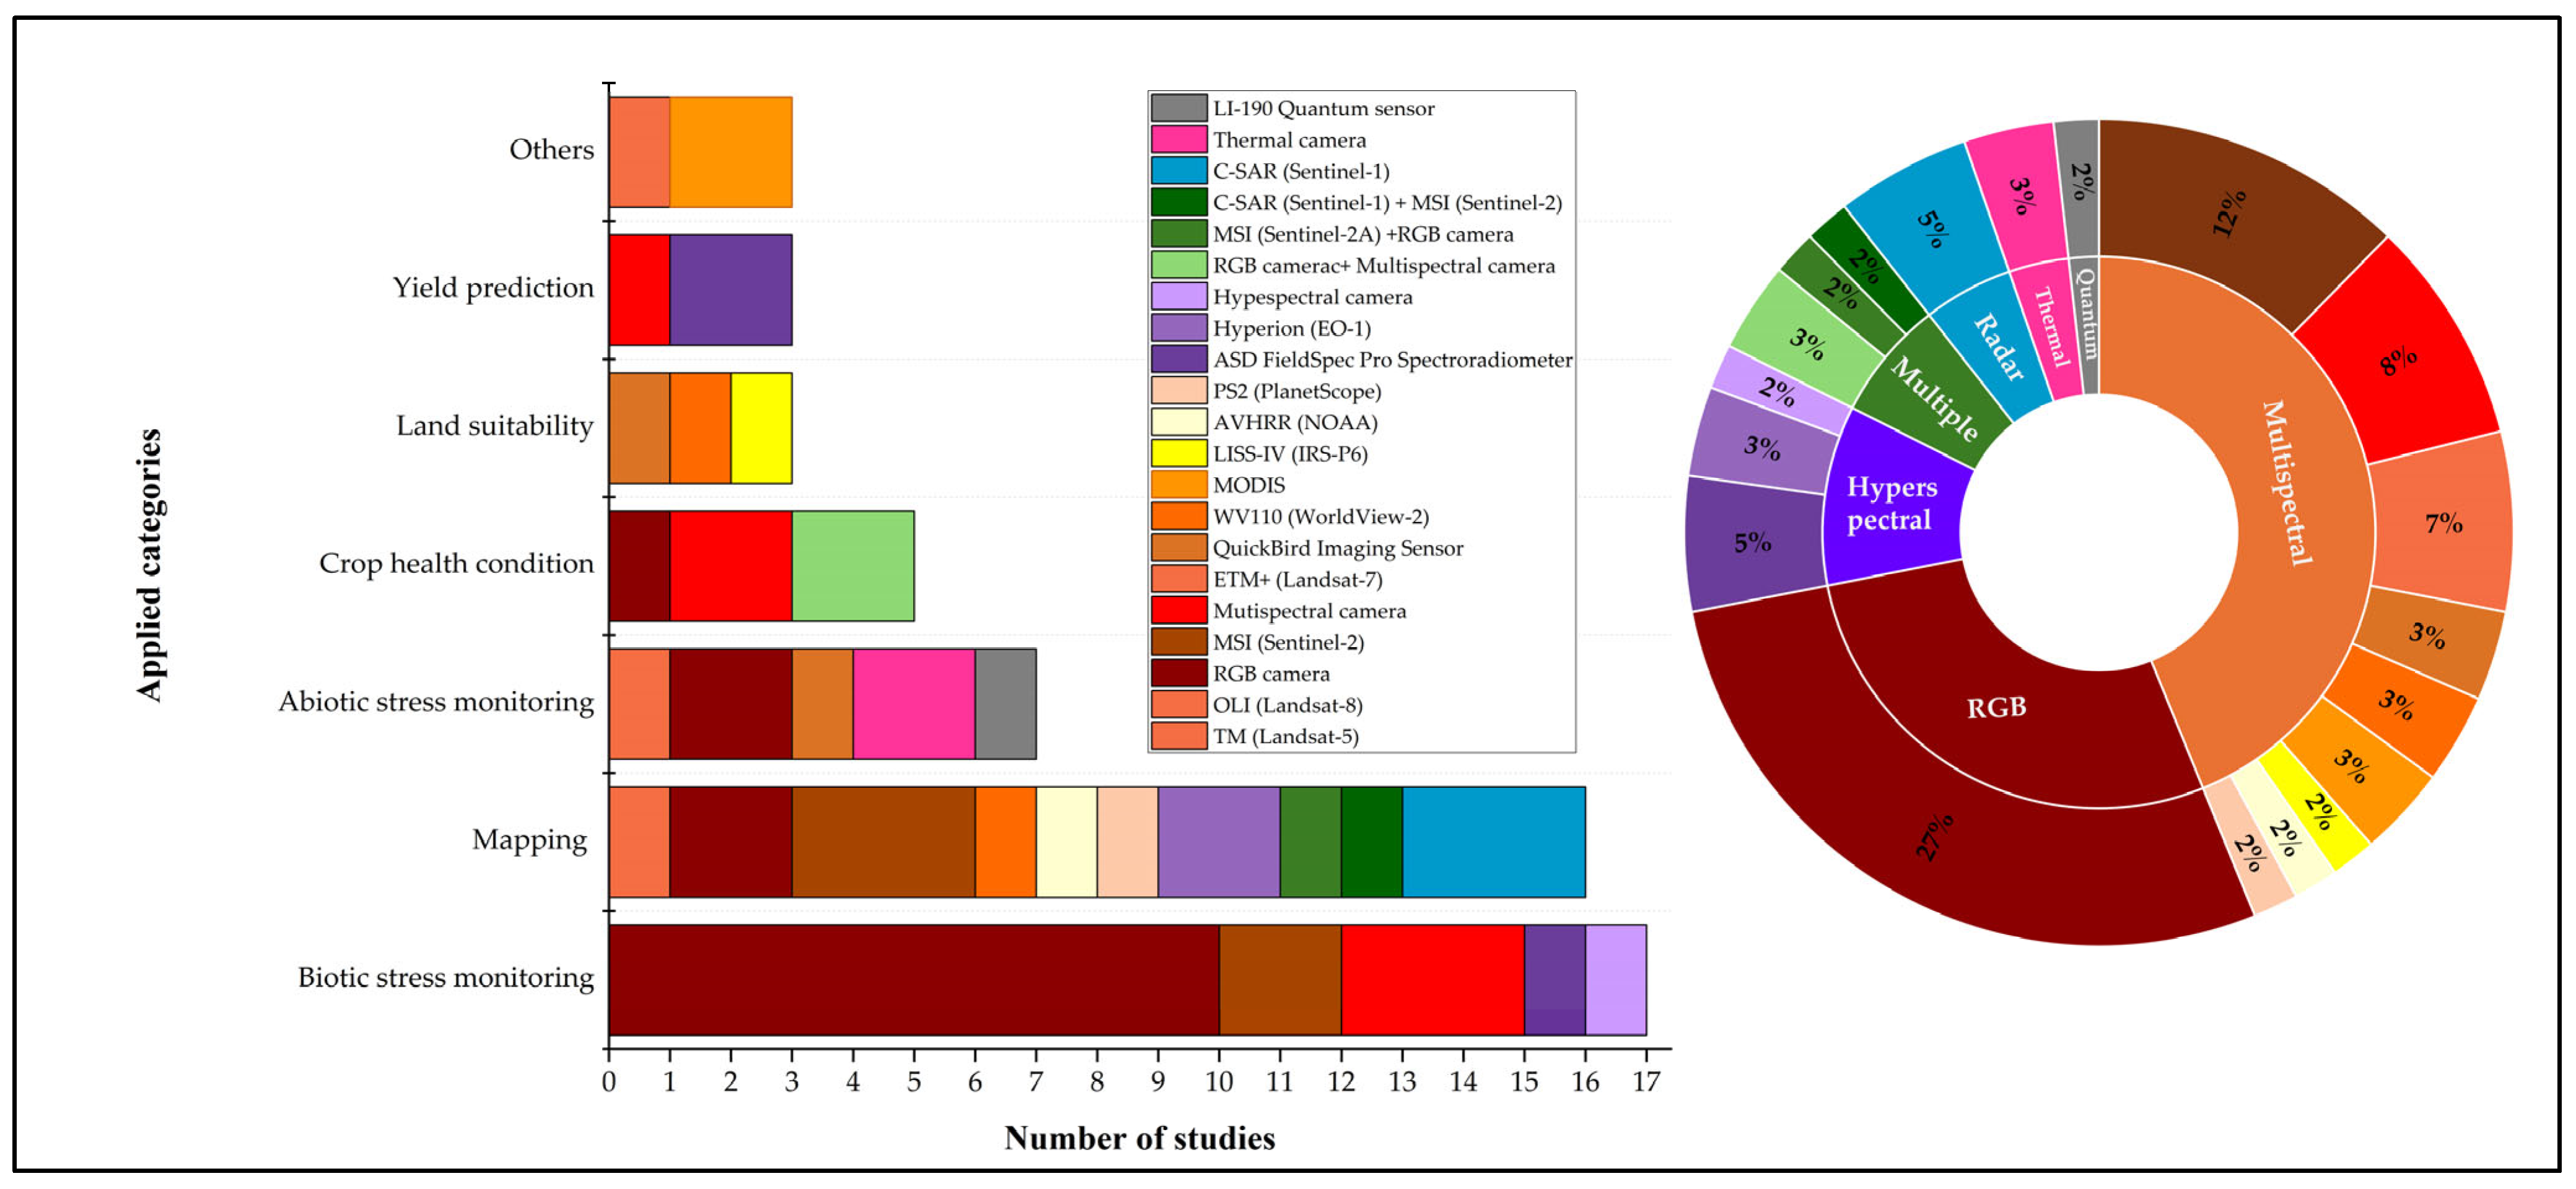Click the light green bar in Crop health condition
This screenshot has width=2576, height=1189.
[x=853, y=566]
